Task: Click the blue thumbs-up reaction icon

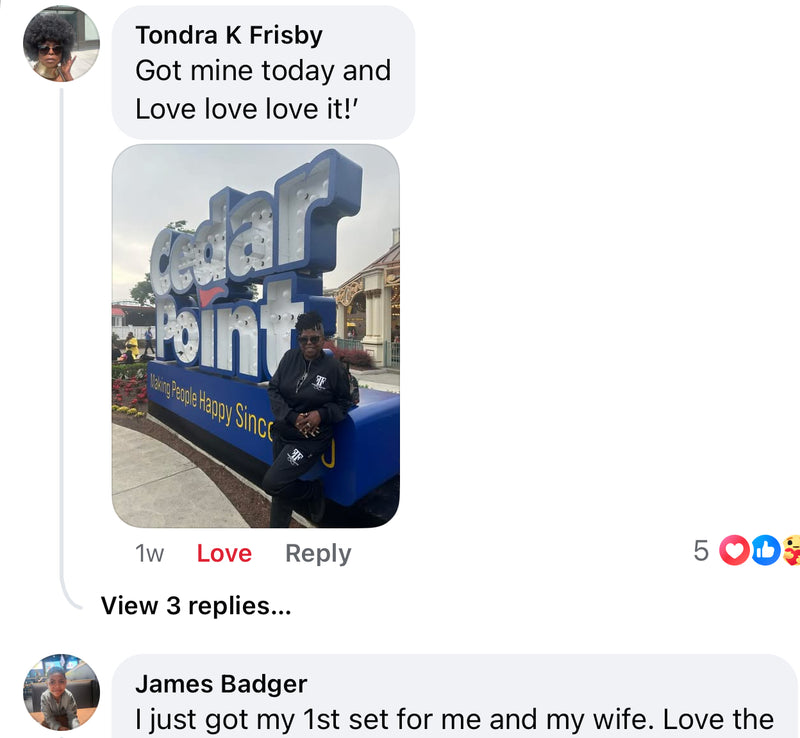Action: tap(764, 550)
